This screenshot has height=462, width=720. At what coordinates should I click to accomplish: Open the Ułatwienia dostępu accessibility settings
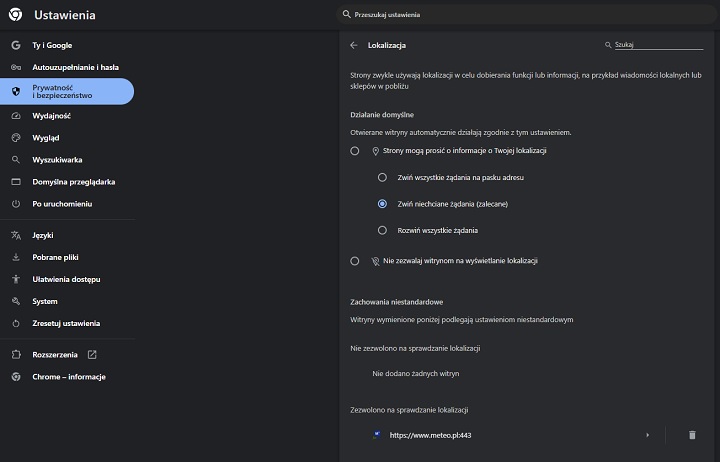point(66,279)
